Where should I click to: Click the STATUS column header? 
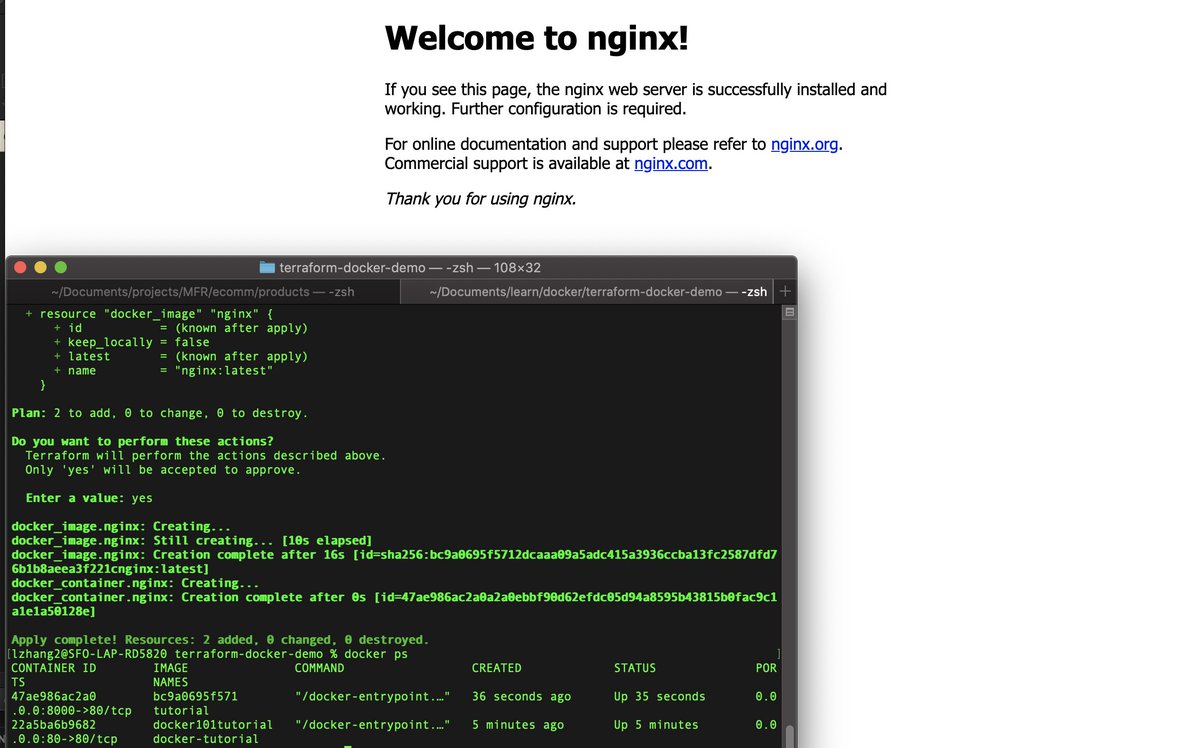point(635,668)
